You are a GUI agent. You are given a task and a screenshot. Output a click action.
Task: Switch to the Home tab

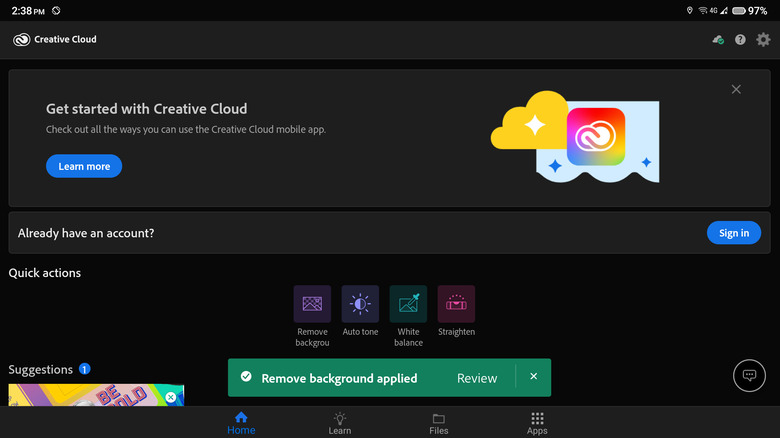241,423
